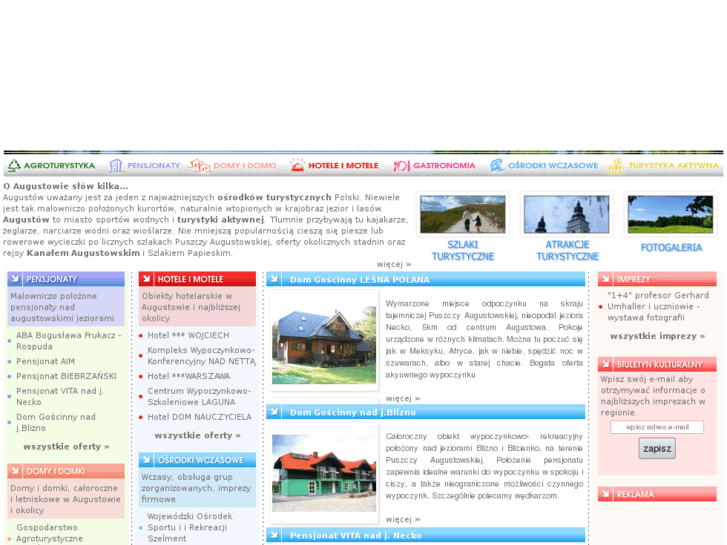Open Pensjonat VITA nad j. Necko sidebar link
Image resolution: width=727 pixels, height=545 pixels.
(60, 397)
